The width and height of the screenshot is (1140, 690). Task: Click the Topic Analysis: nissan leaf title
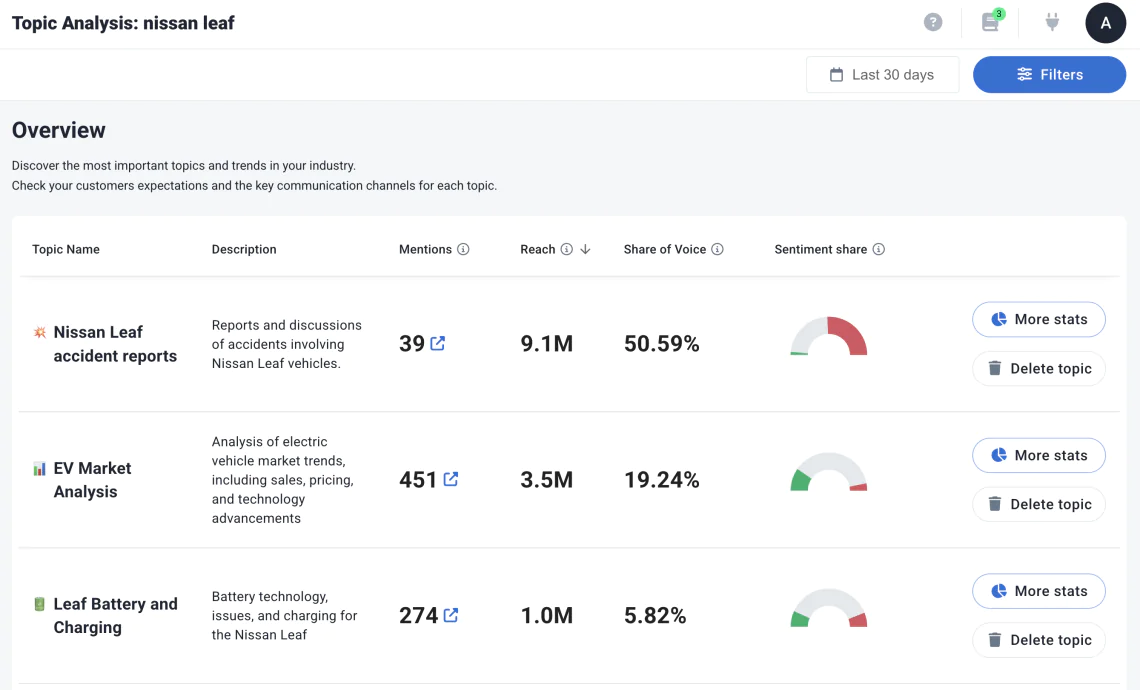pos(123,23)
